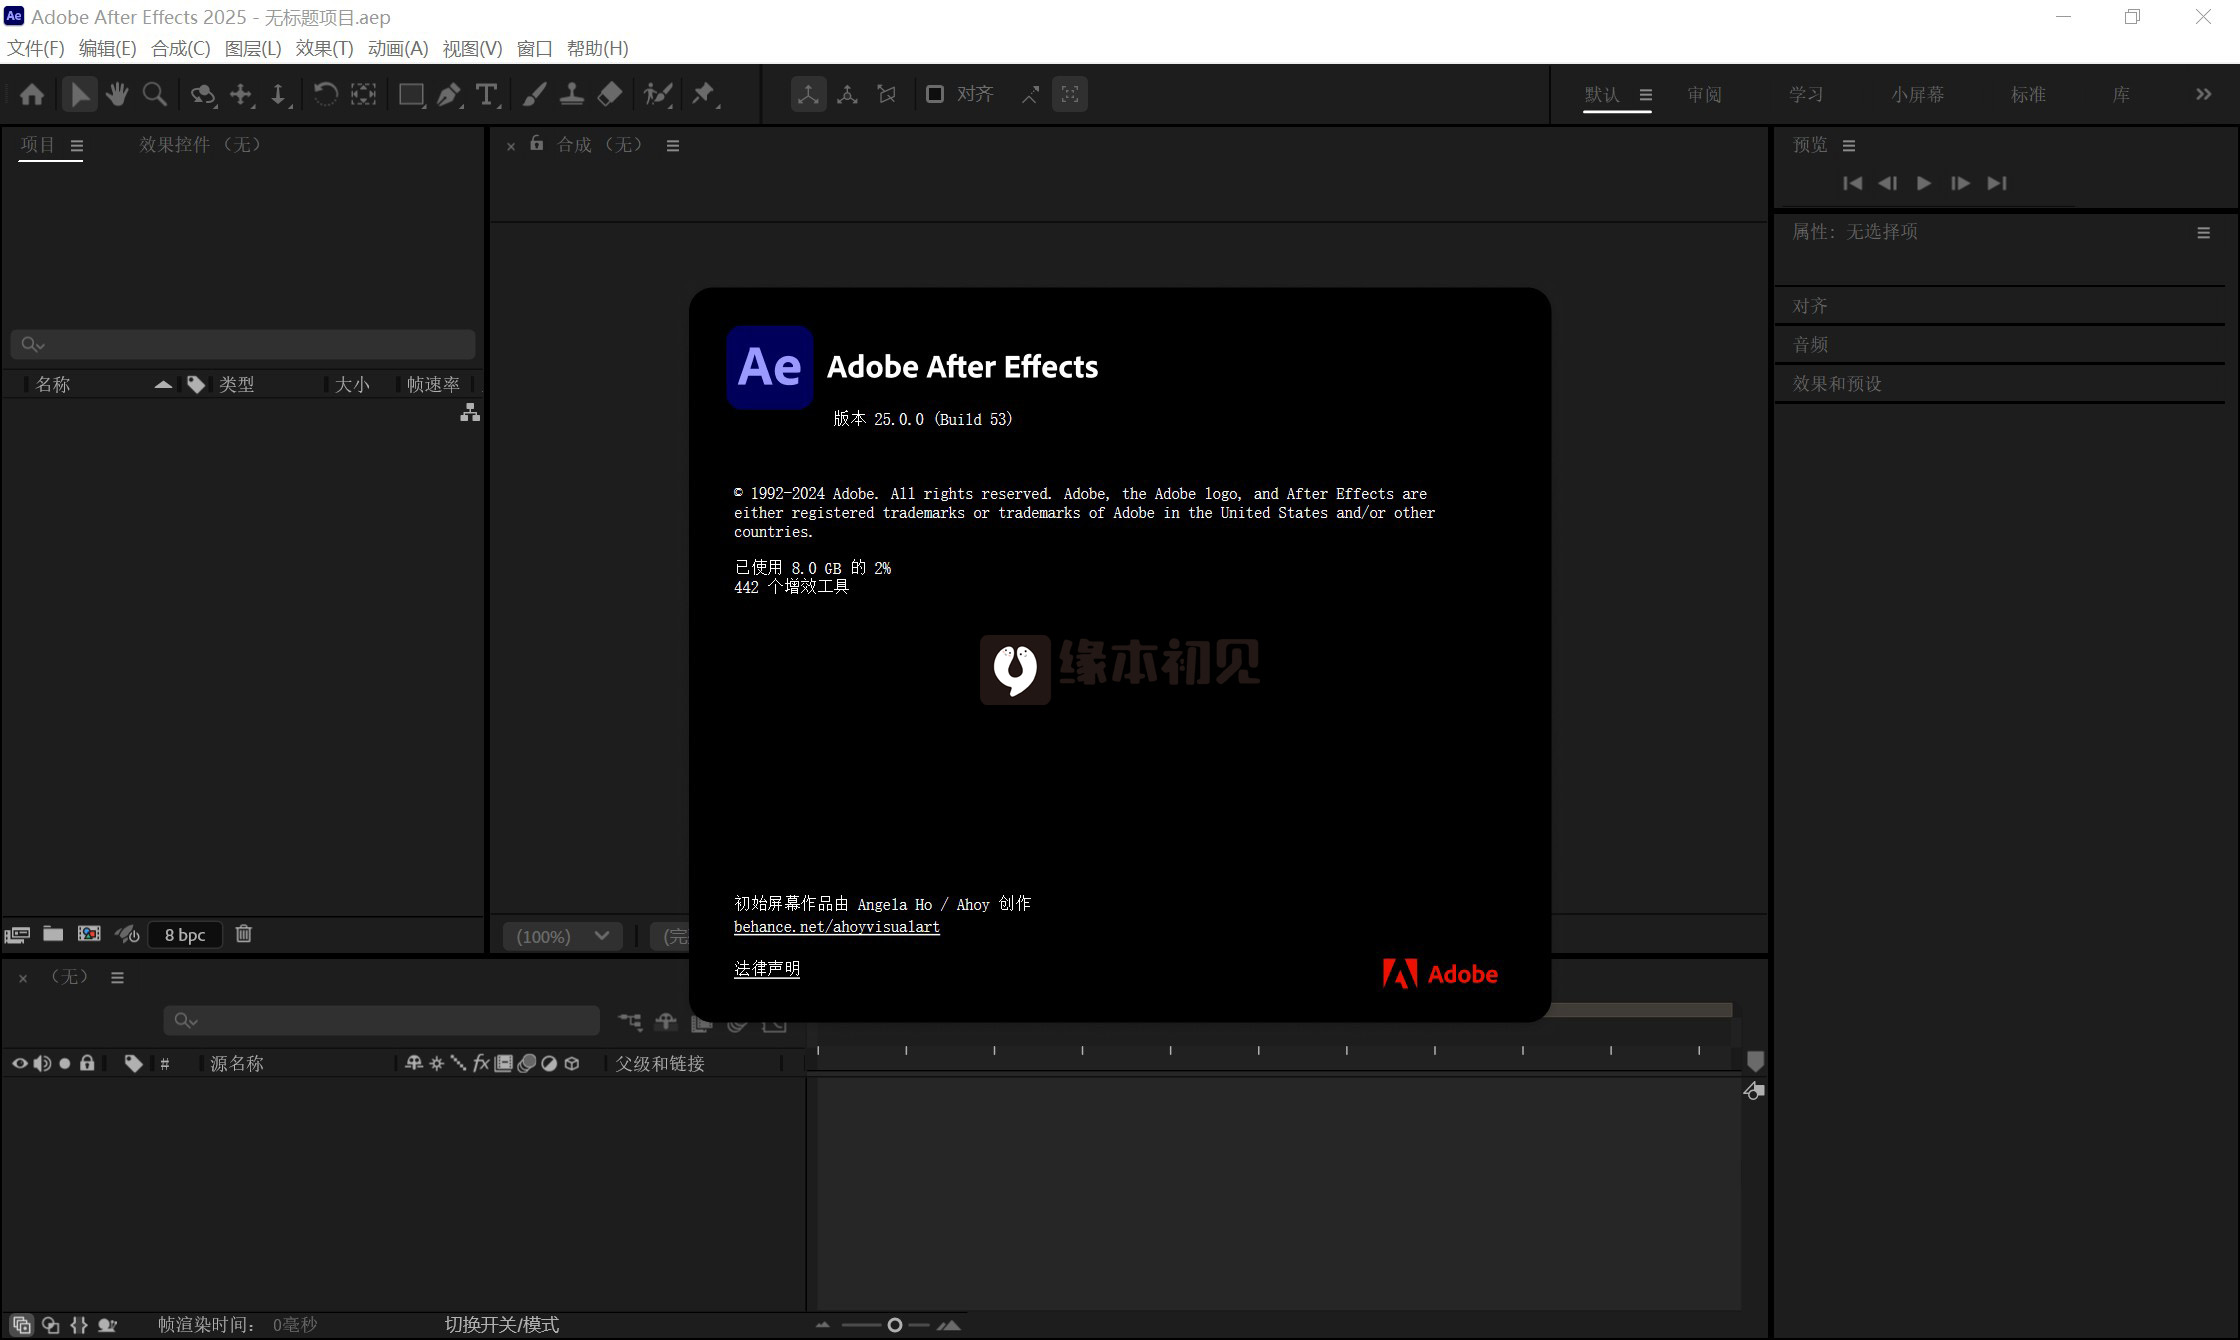Click the timeline zoom slider handle

tap(894, 1325)
